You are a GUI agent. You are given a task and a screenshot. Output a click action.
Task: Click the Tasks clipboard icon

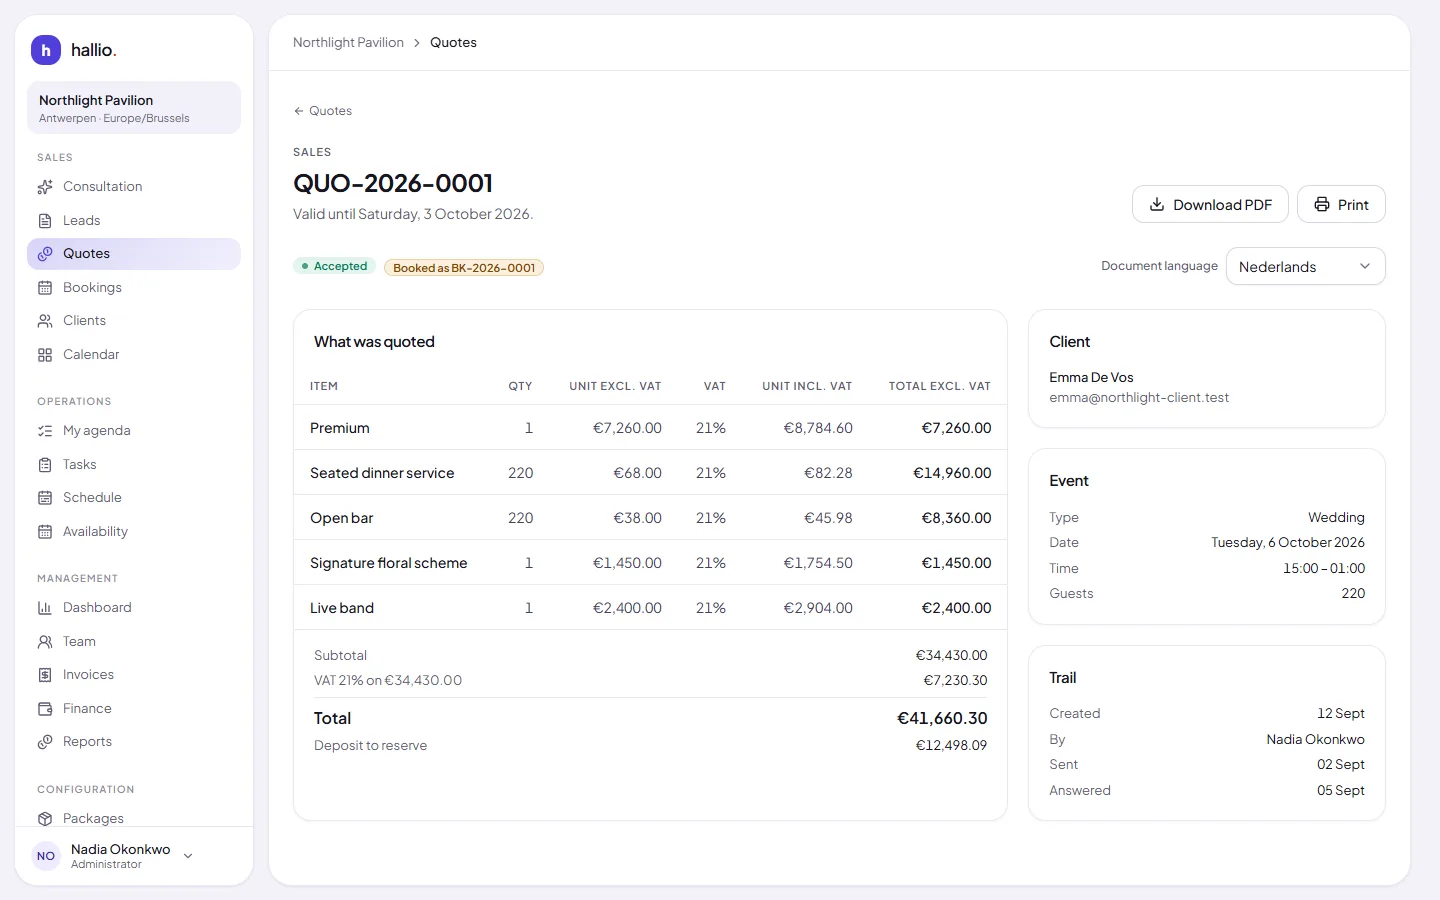[45, 465]
